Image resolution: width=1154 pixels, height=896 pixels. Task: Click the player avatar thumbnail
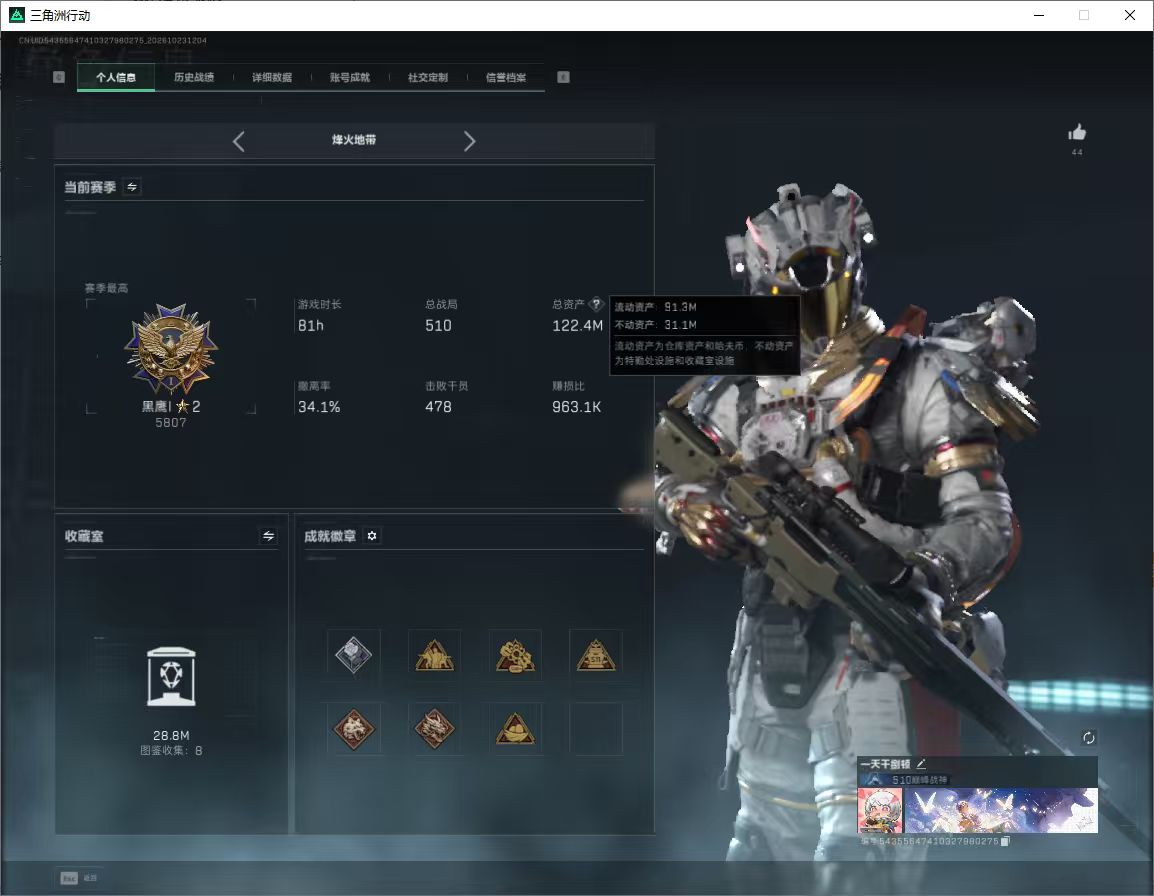[x=880, y=810]
